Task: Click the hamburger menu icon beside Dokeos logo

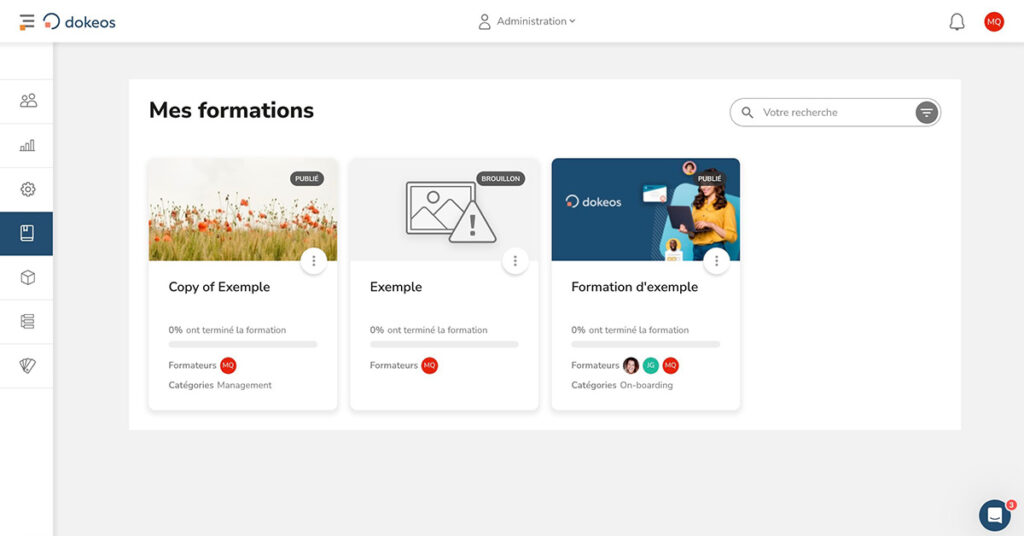Action: coord(27,21)
